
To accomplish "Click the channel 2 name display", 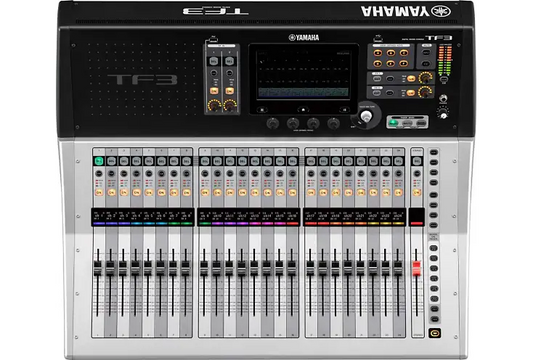I will [111, 217].
